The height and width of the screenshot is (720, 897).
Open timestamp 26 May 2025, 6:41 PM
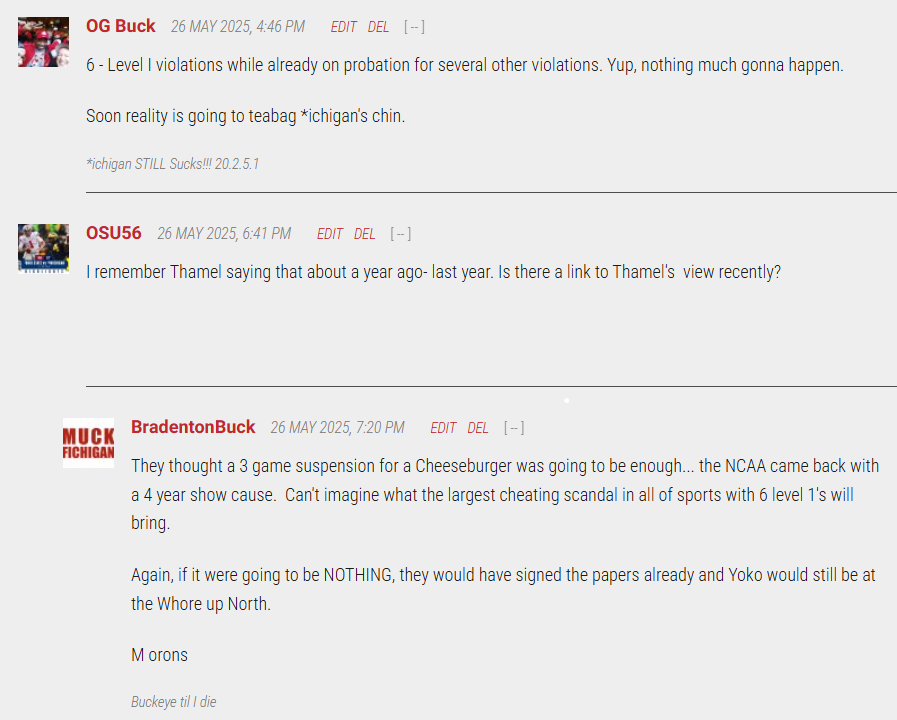pos(224,234)
